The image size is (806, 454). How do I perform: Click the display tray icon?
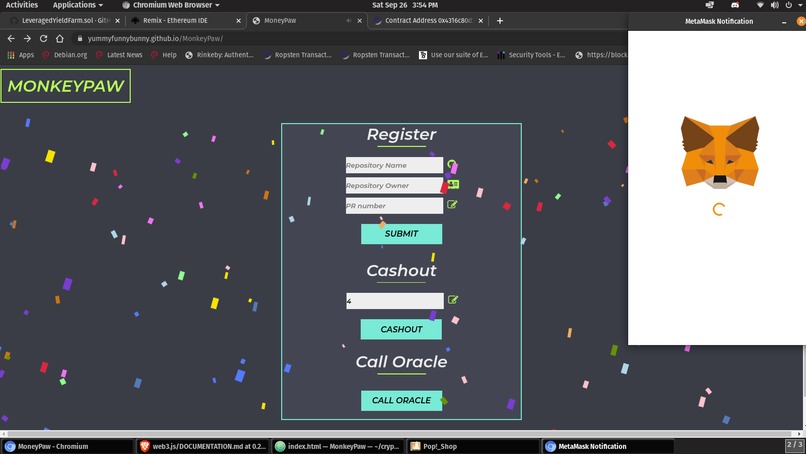click(x=710, y=5)
